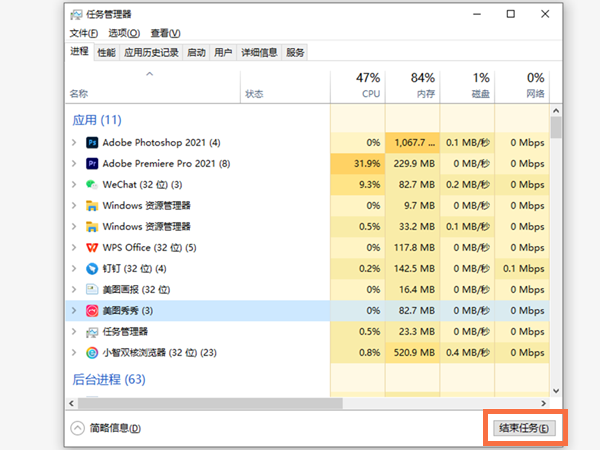Click the 美图画报 app icon
The height and width of the screenshot is (450, 600).
[92, 290]
